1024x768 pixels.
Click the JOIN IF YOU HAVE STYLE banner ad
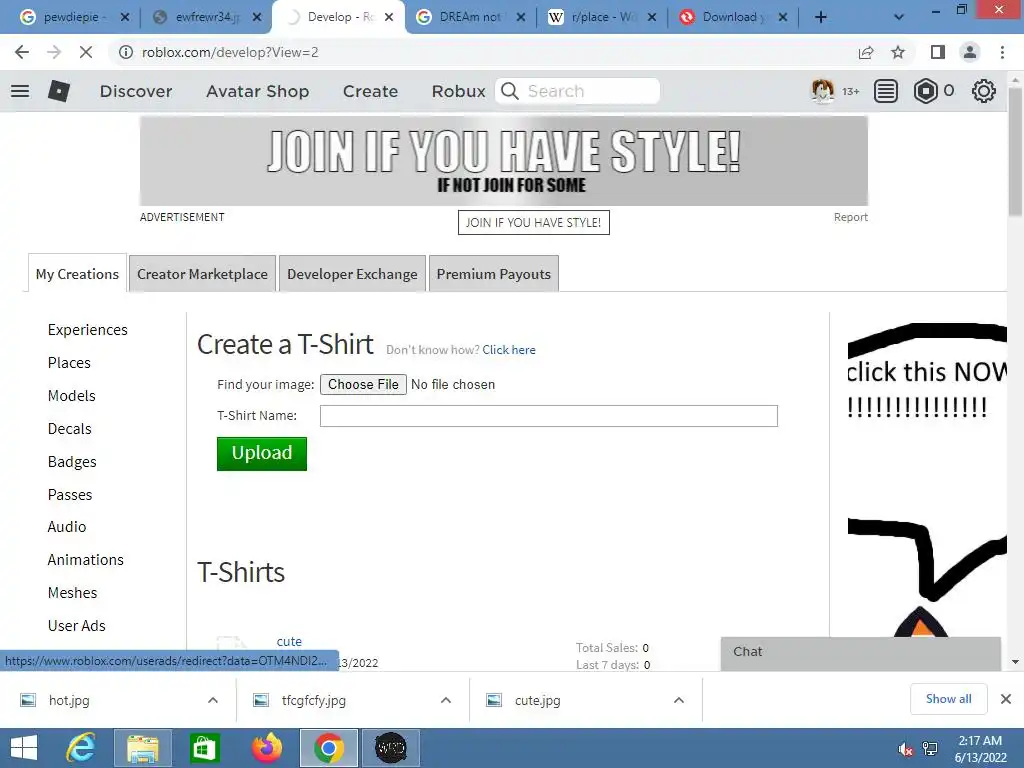click(x=504, y=161)
